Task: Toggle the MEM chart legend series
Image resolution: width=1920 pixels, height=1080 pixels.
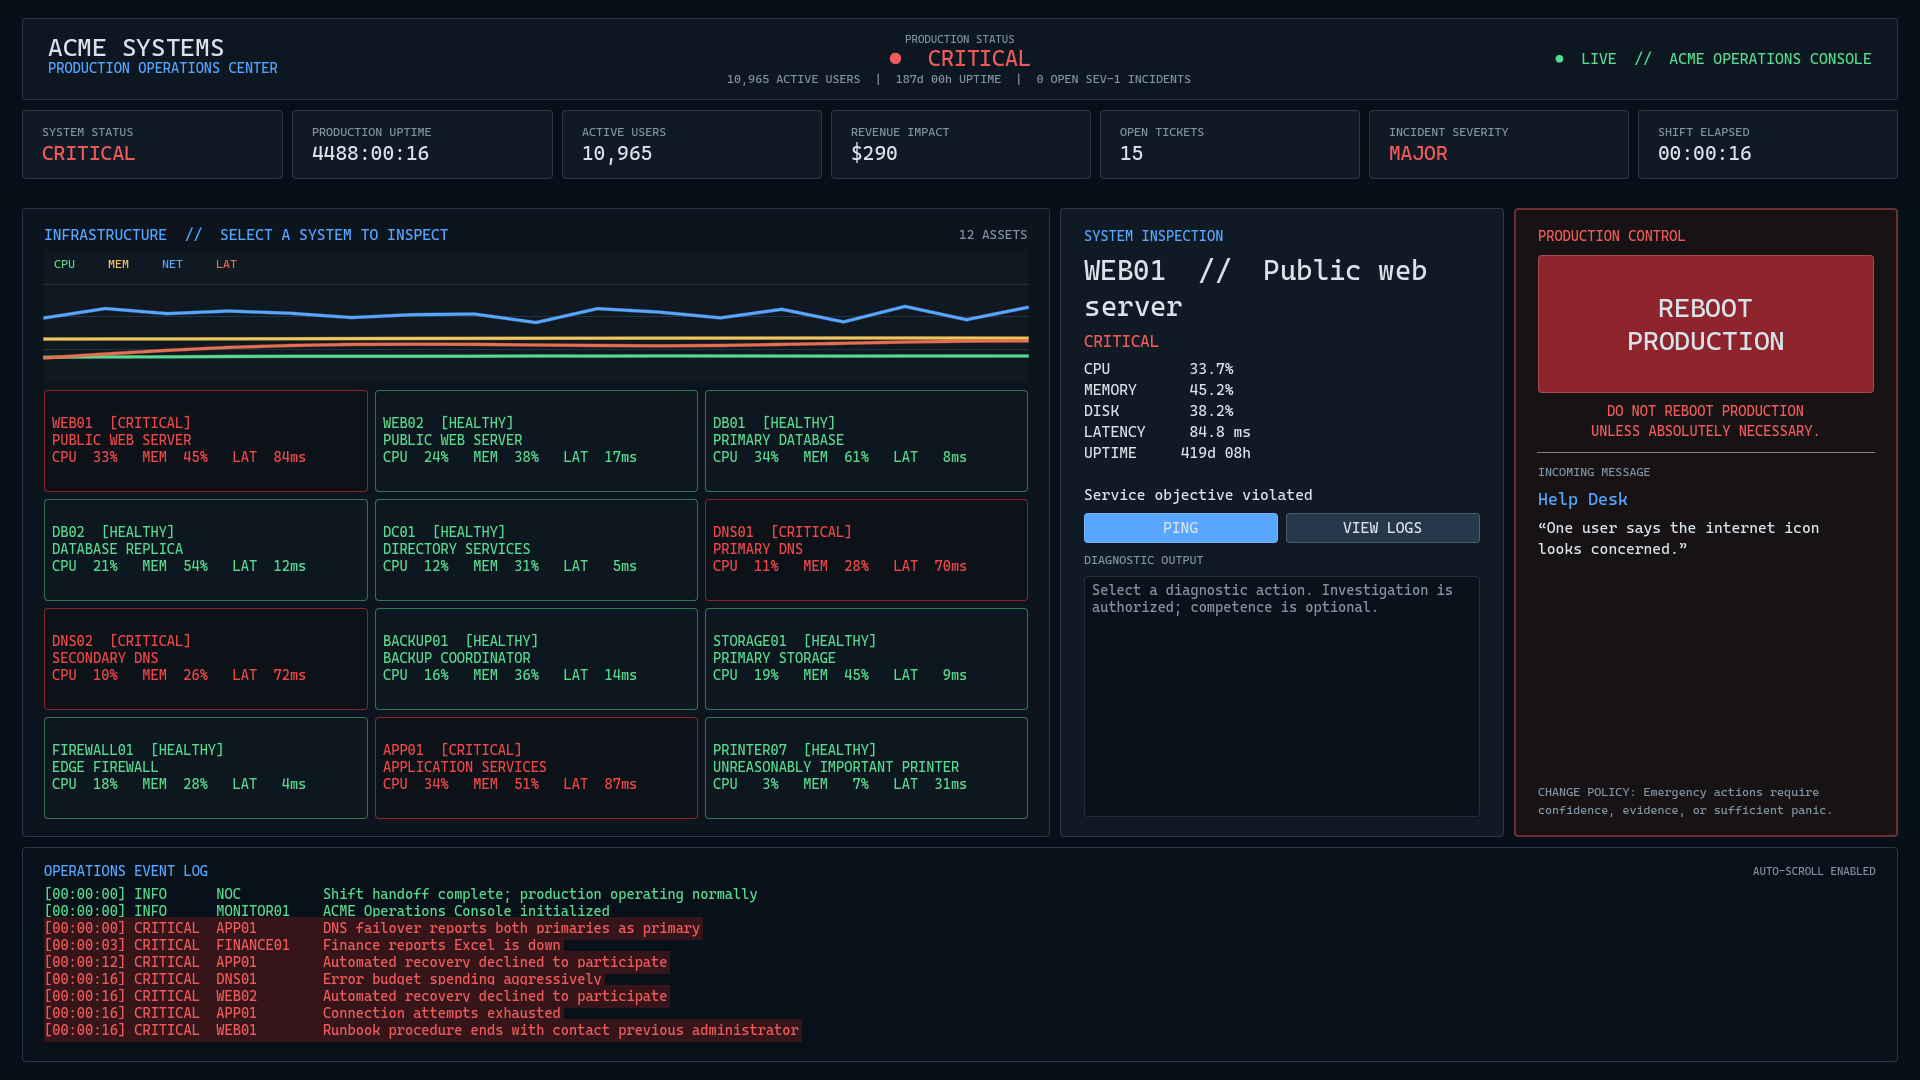Action: tap(118, 265)
